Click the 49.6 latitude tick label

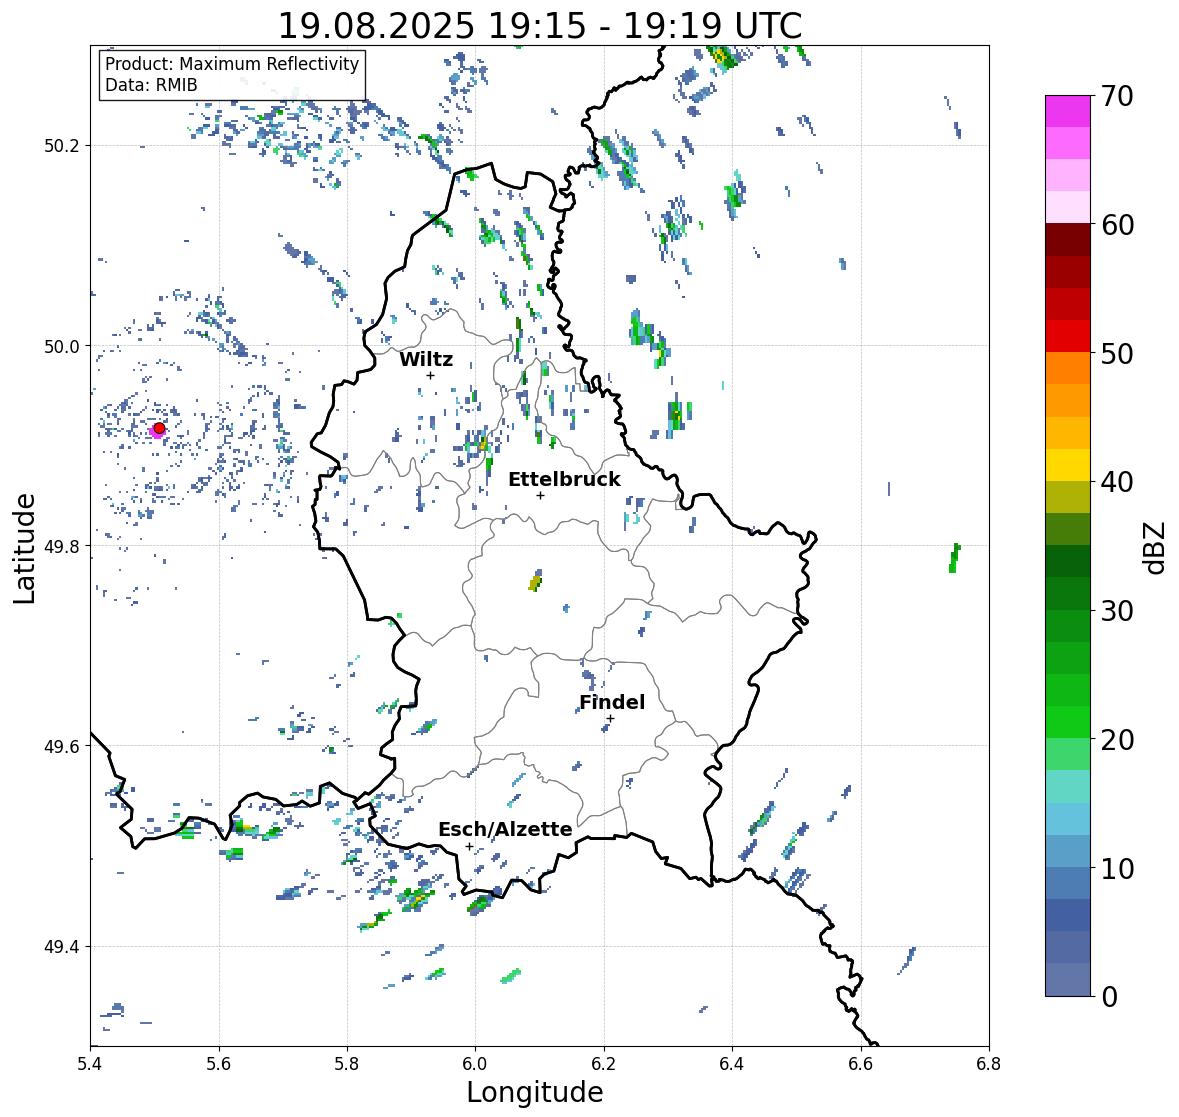pos(62,746)
